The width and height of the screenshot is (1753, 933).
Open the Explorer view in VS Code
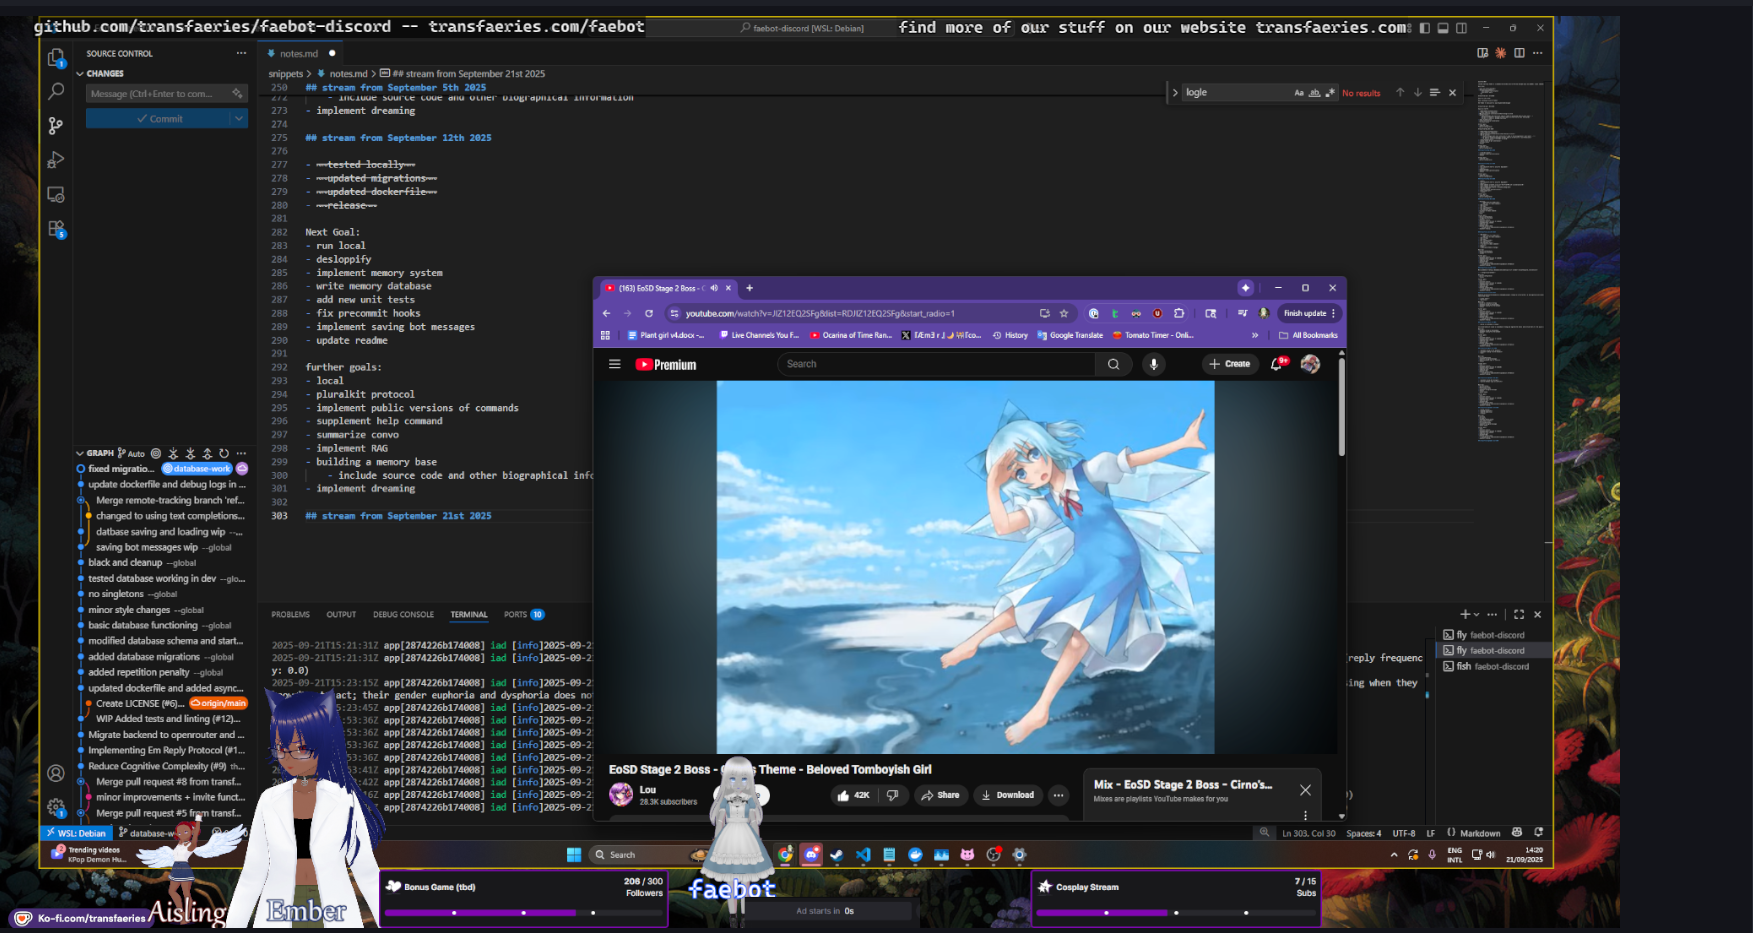pyautogui.click(x=56, y=58)
